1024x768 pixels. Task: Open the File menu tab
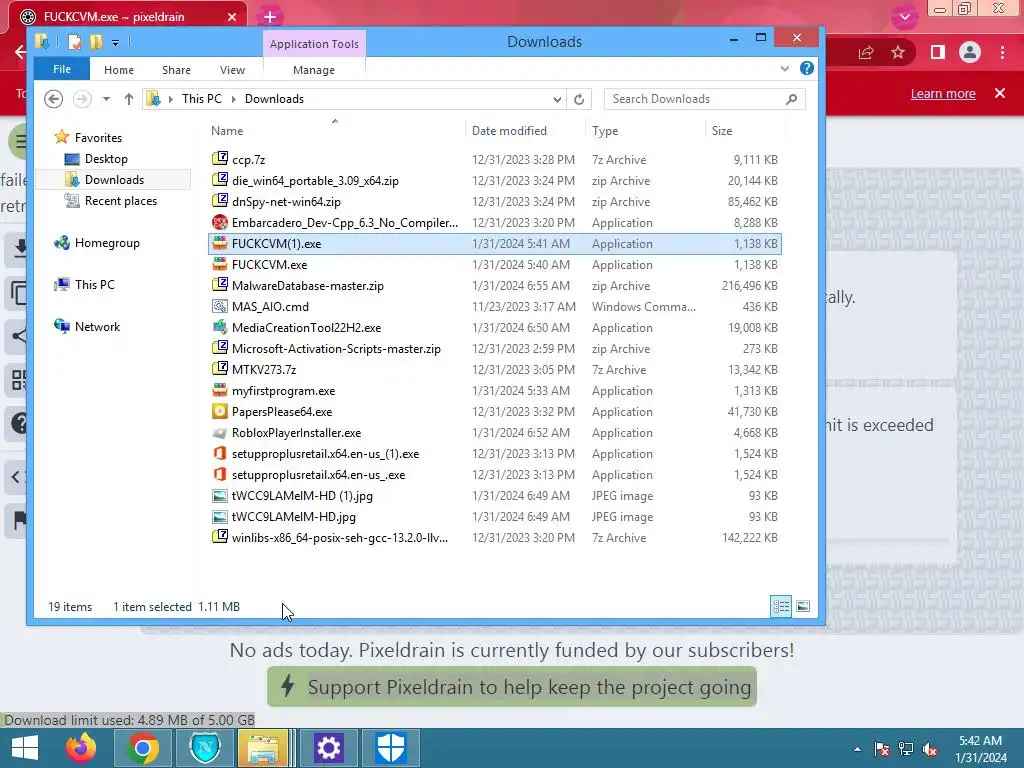pos(62,69)
